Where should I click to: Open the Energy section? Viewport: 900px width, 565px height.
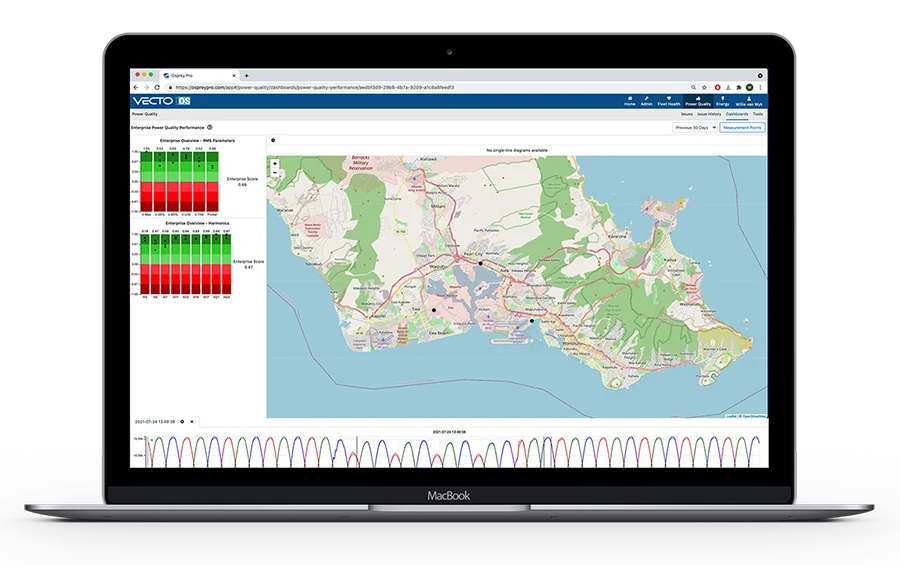tap(723, 101)
